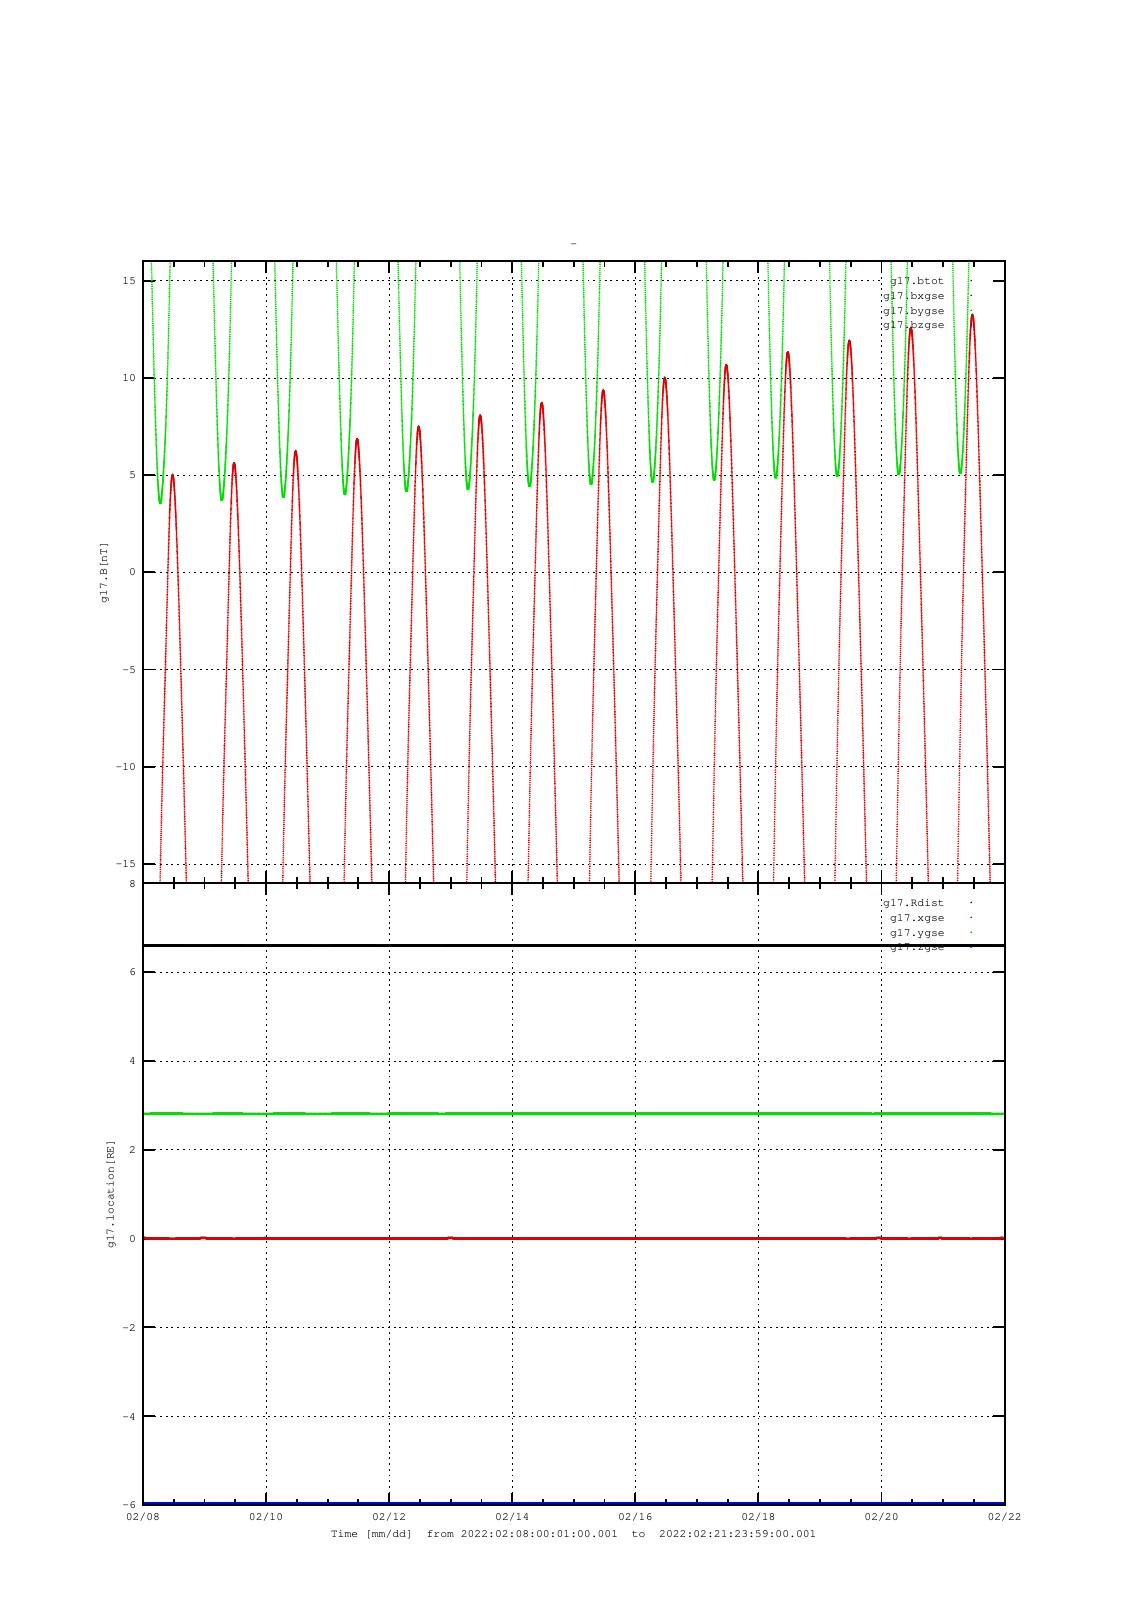Viewport: 1131px width, 1600px height.
Task: Click the g17.Rdist legend label
Action: pos(913,903)
